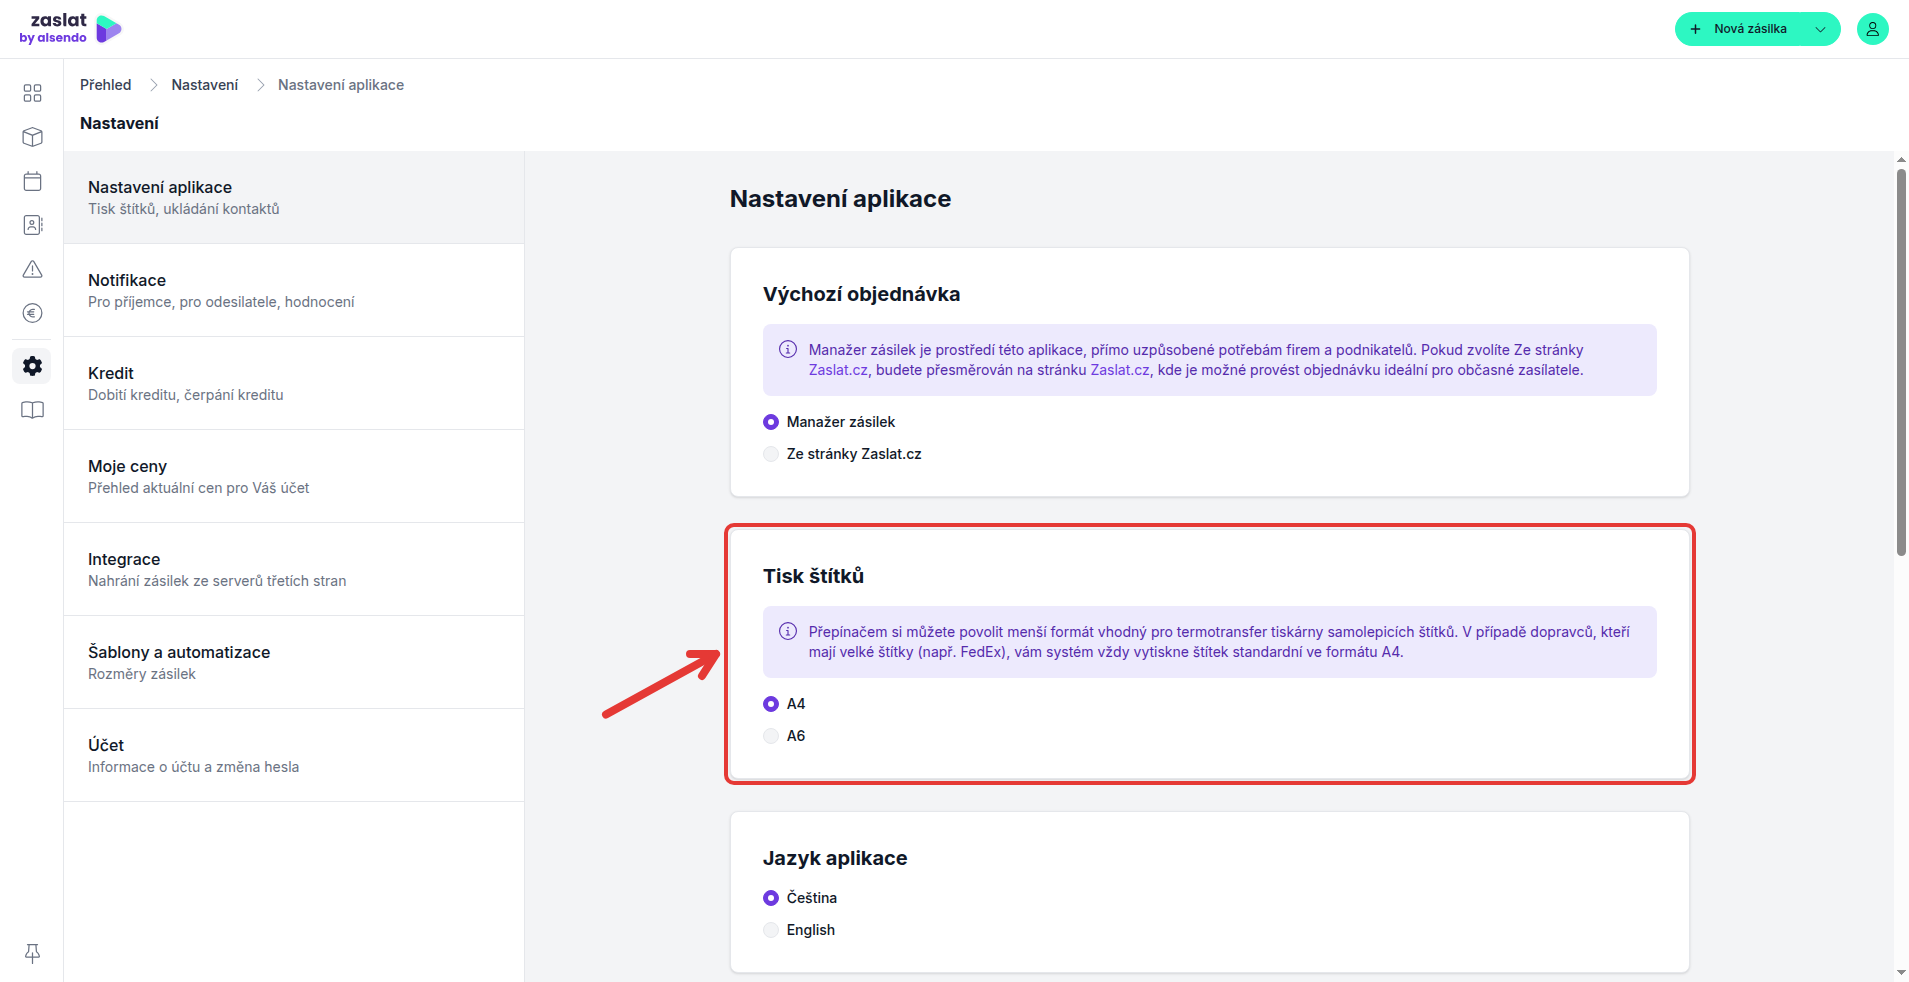Click the Zaslat by alsendo logo

pyautogui.click(x=70, y=29)
